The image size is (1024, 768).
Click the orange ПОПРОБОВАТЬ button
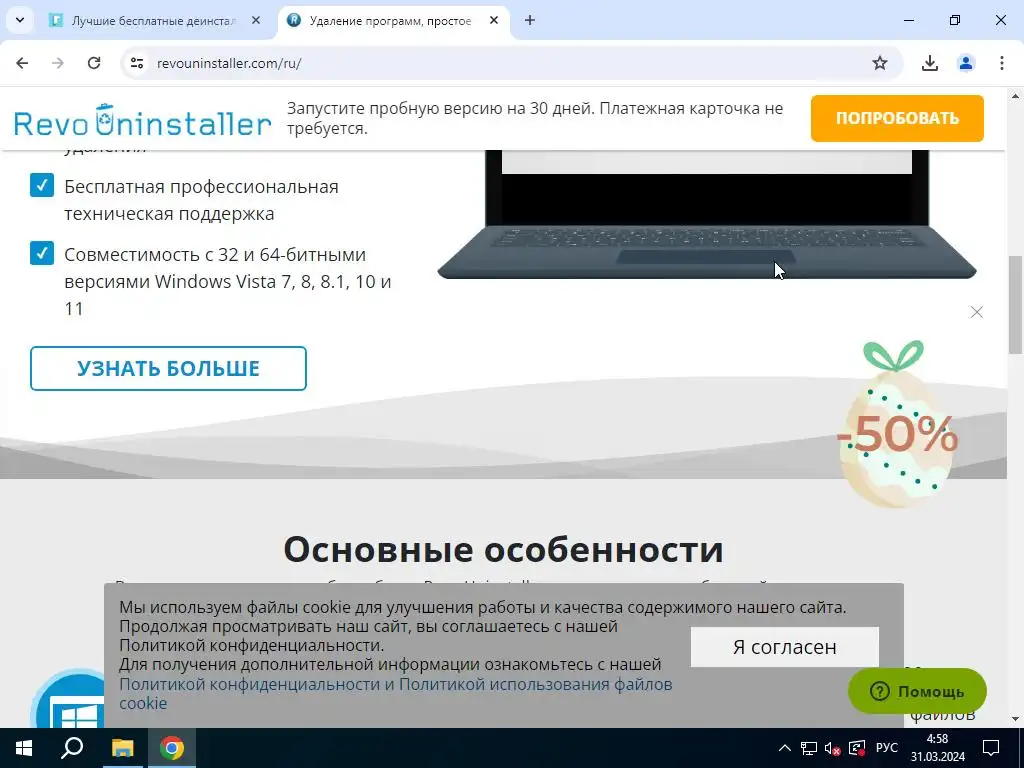[897, 118]
